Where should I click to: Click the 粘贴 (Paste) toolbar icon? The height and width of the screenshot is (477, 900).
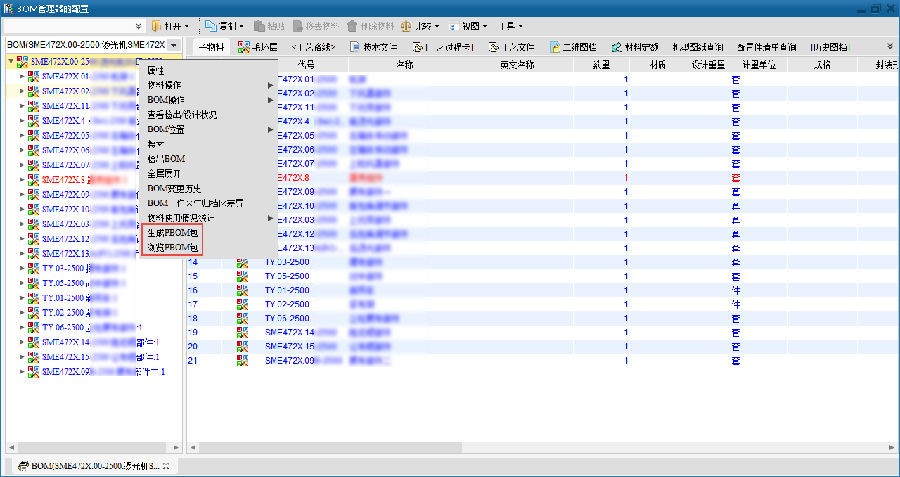point(260,25)
